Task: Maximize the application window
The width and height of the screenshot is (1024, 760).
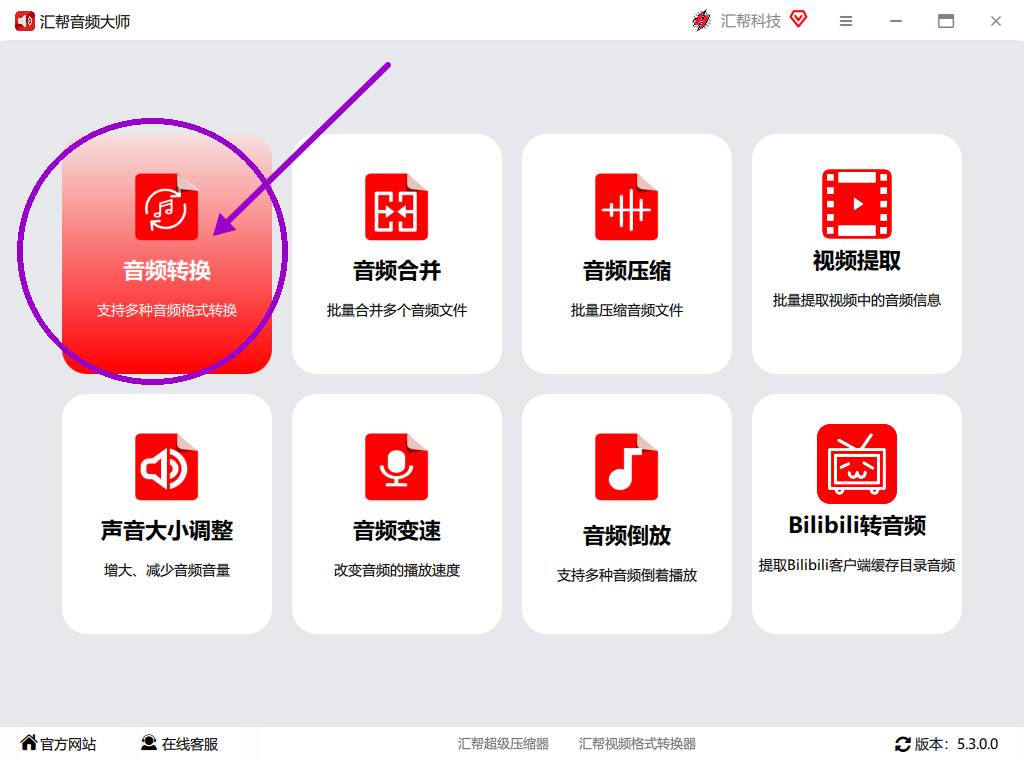Action: 946,22
